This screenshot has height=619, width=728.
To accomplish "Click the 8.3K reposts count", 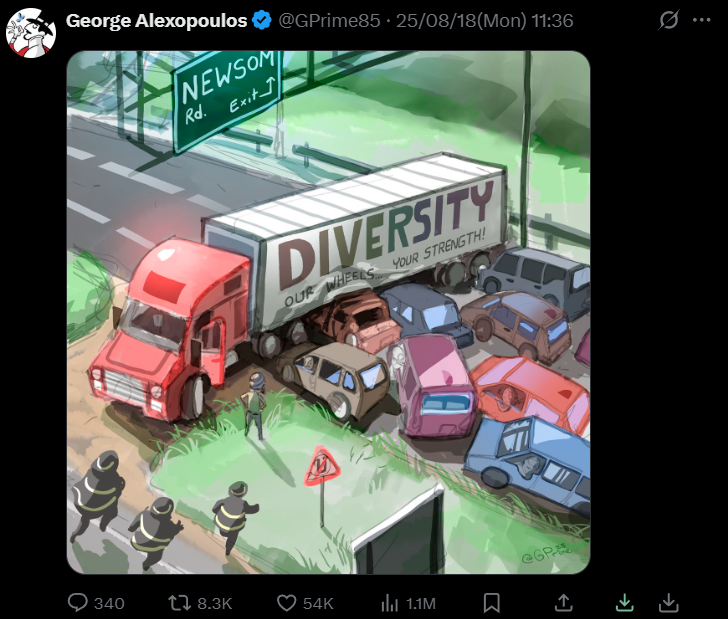I will point(214,604).
